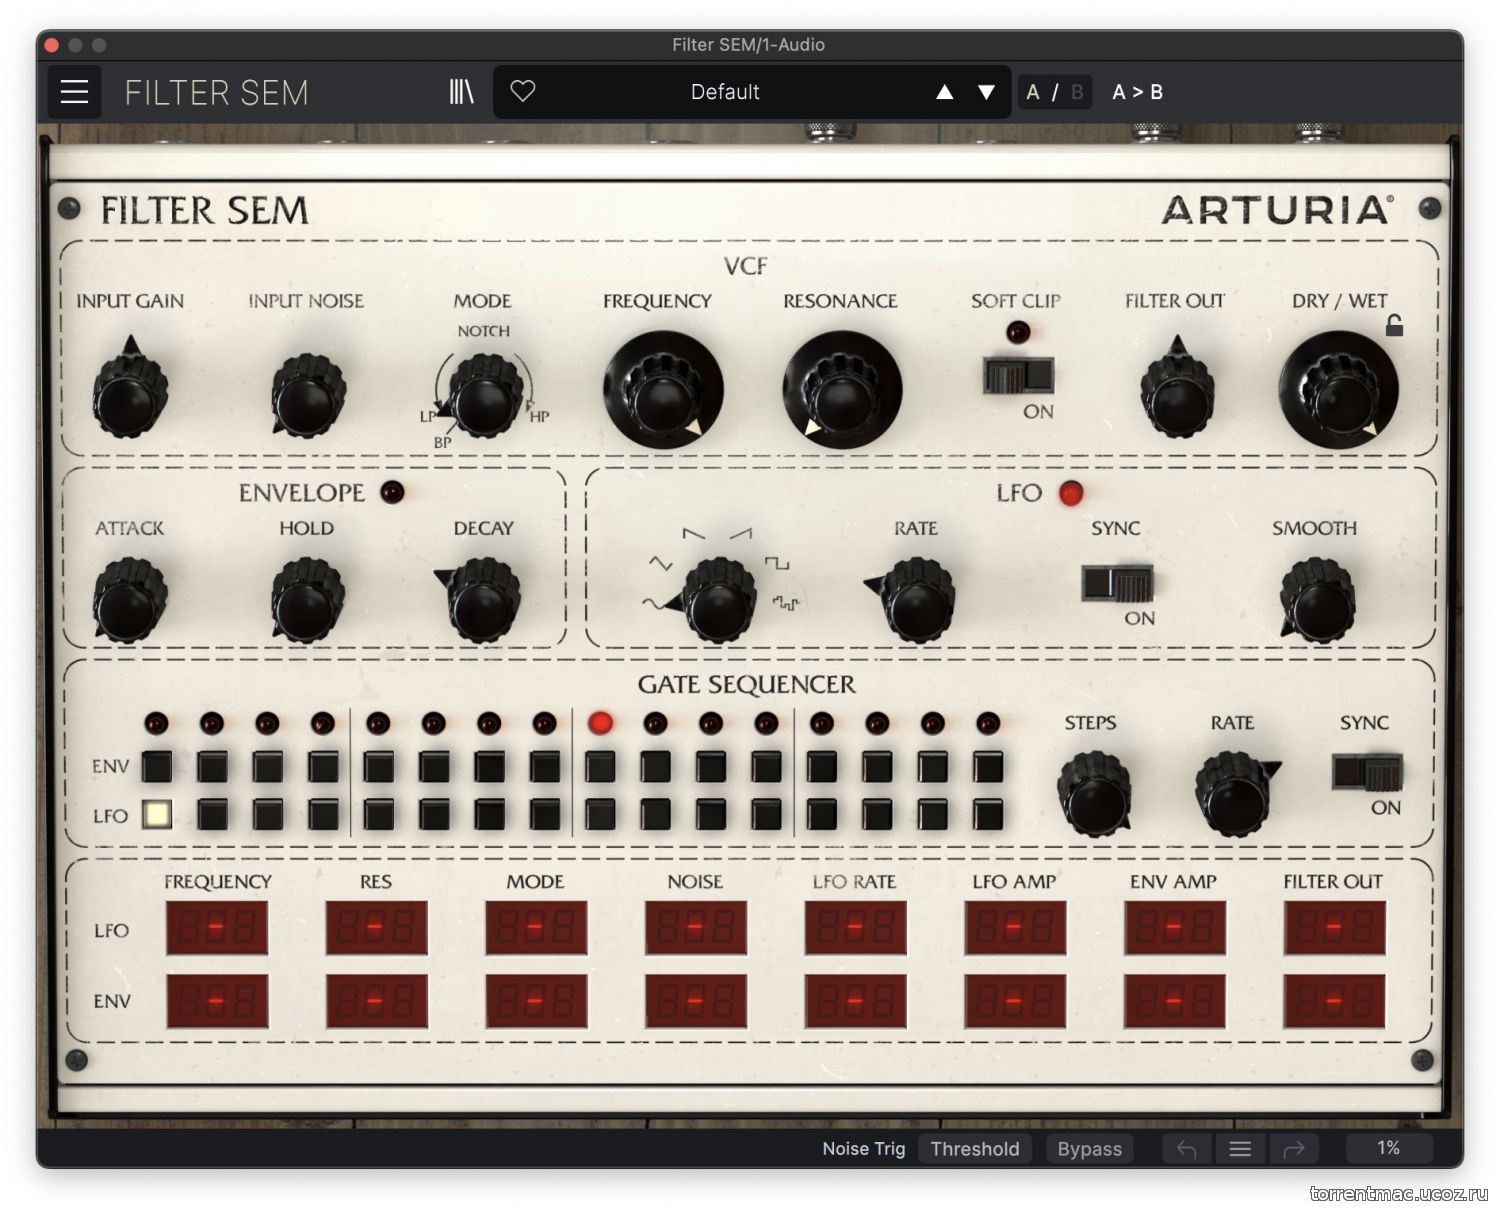Click the Noise Trig label

click(x=863, y=1149)
